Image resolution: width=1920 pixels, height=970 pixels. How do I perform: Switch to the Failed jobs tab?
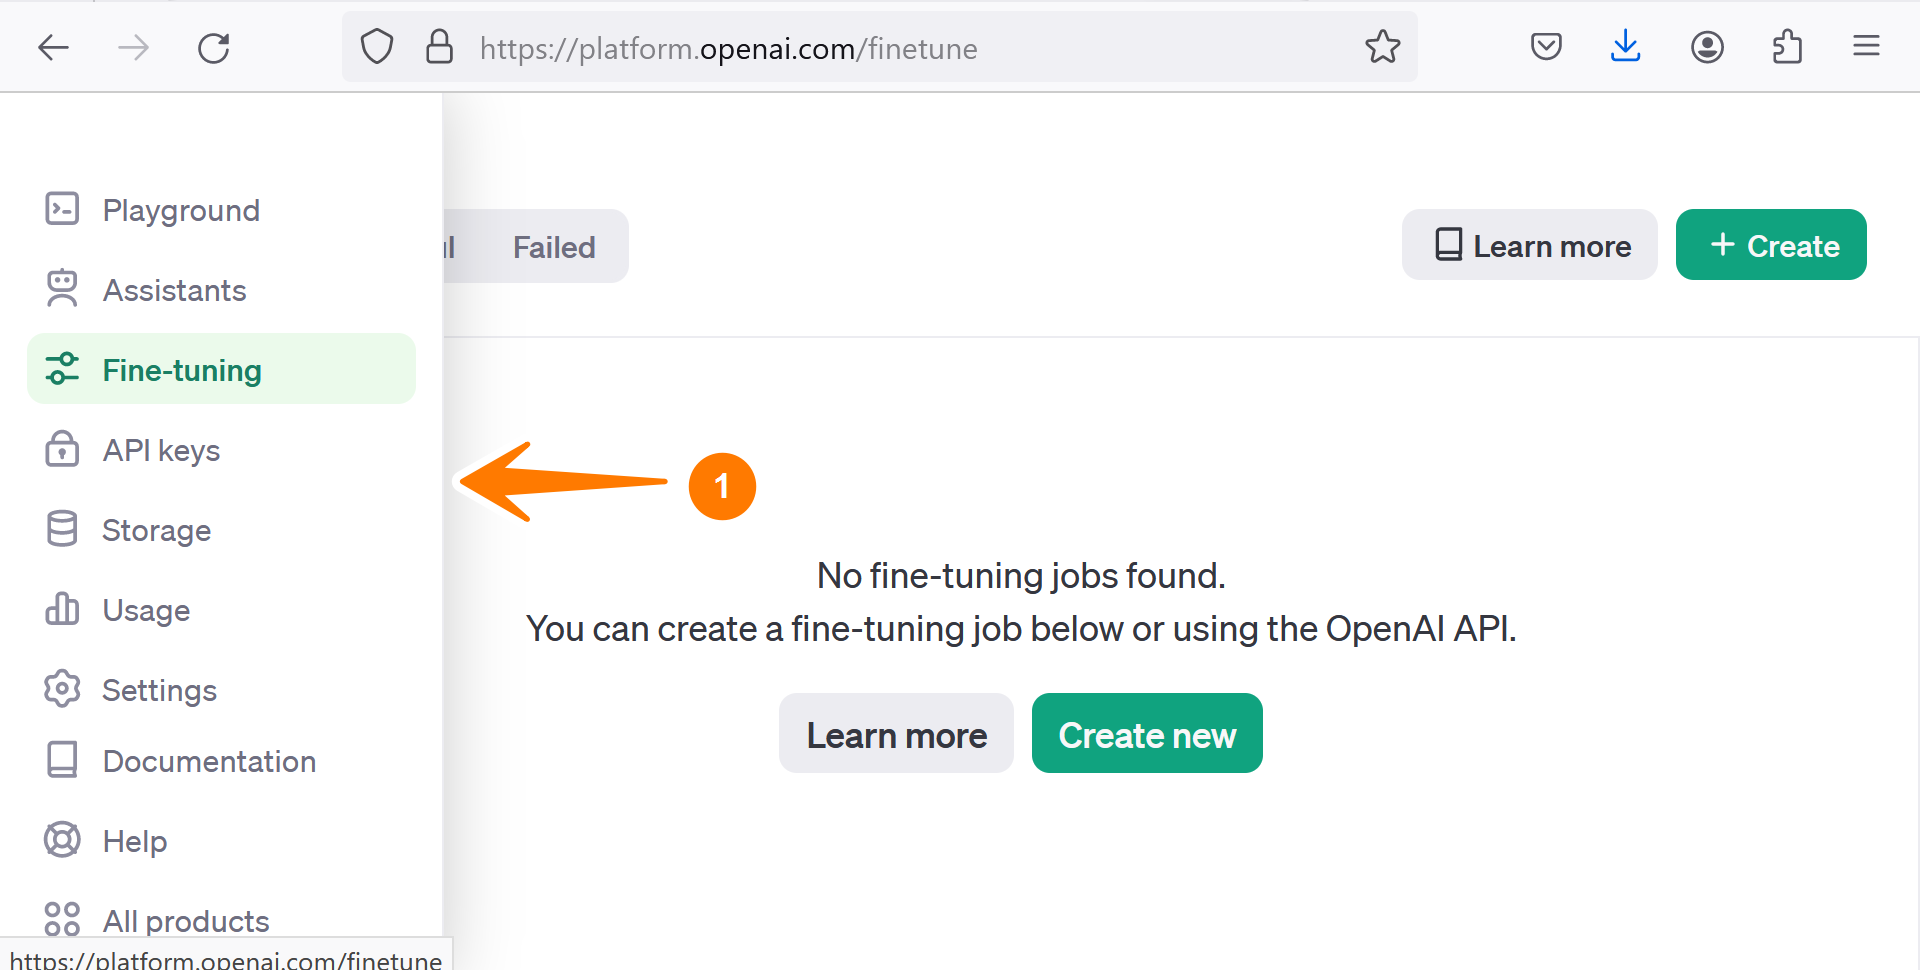(554, 247)
